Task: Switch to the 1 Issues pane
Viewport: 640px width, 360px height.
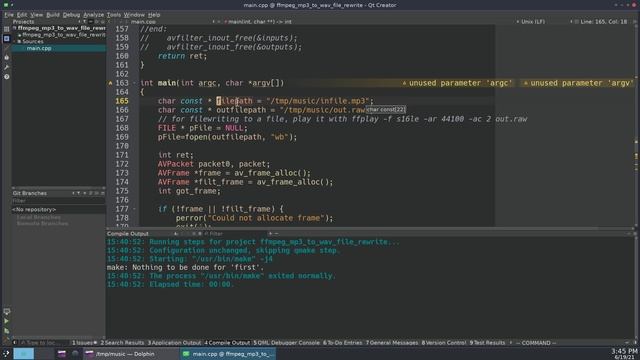Action: tap(84, 343)
